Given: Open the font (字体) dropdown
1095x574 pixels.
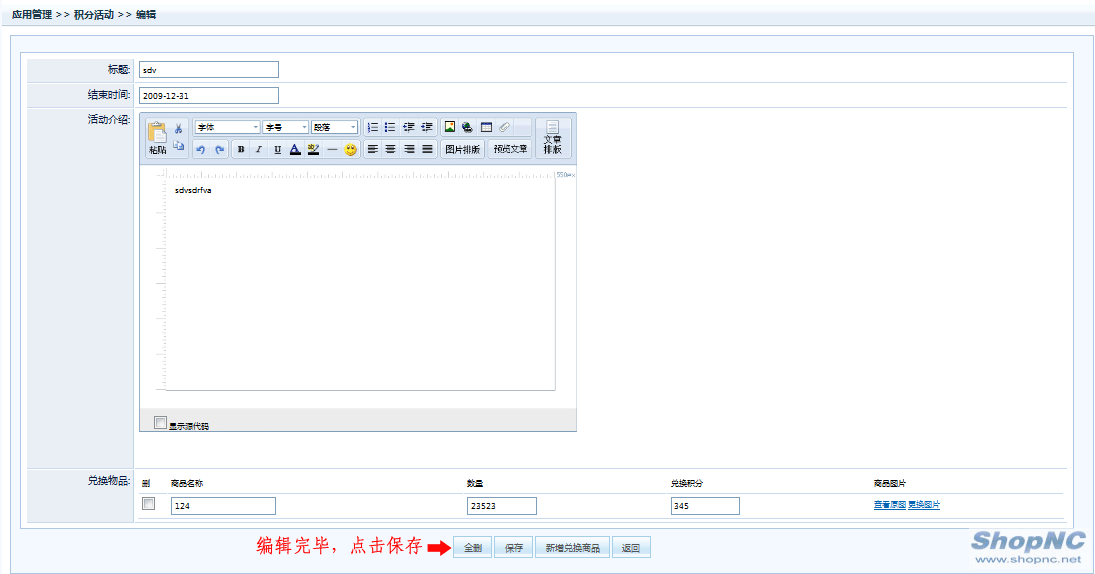Looking at the screenshot, I should tap(227, 127).
